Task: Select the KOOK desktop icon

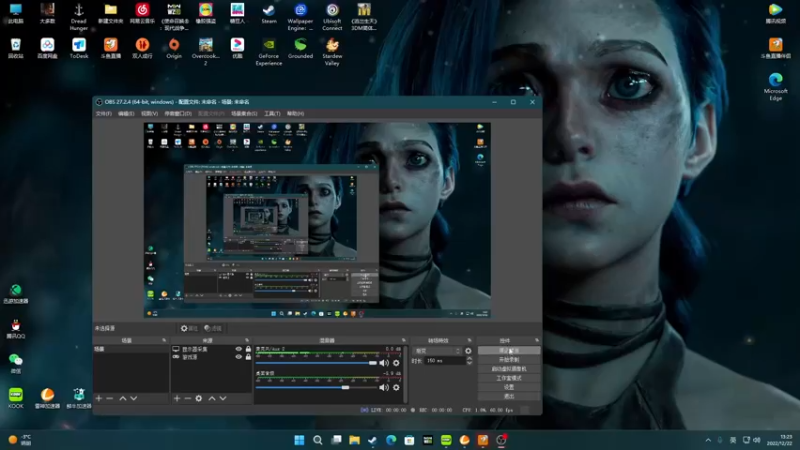Action: point(15,398)
